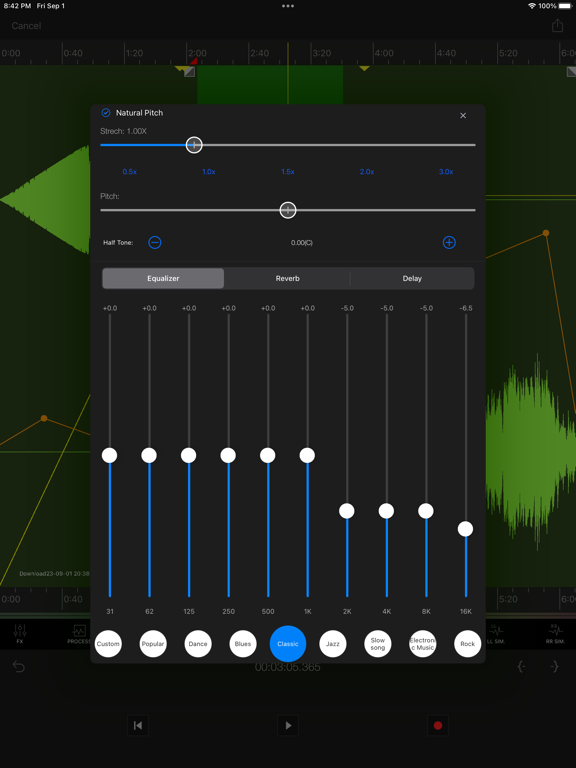Viewport: 576px width, 768px height.
Task: Click the undo arrow icon
Action: pos(19,667)
